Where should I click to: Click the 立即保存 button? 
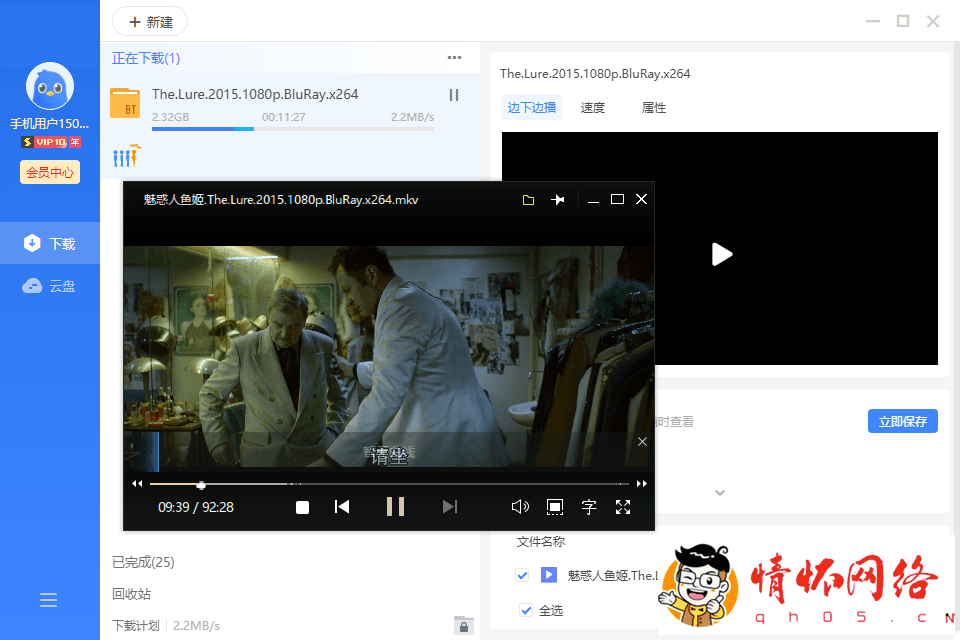coord(902,421)
